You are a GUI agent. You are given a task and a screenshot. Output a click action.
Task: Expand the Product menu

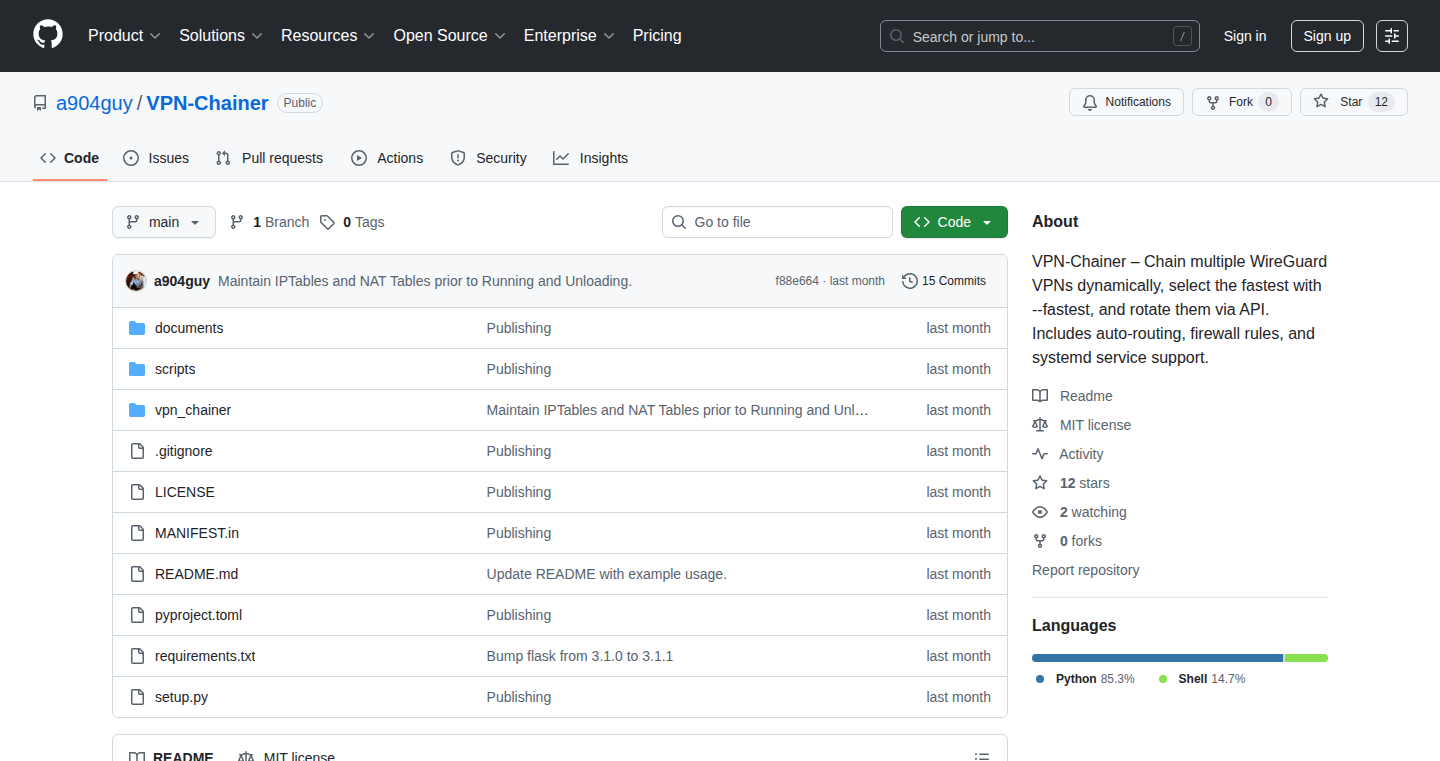click(124, 35)
